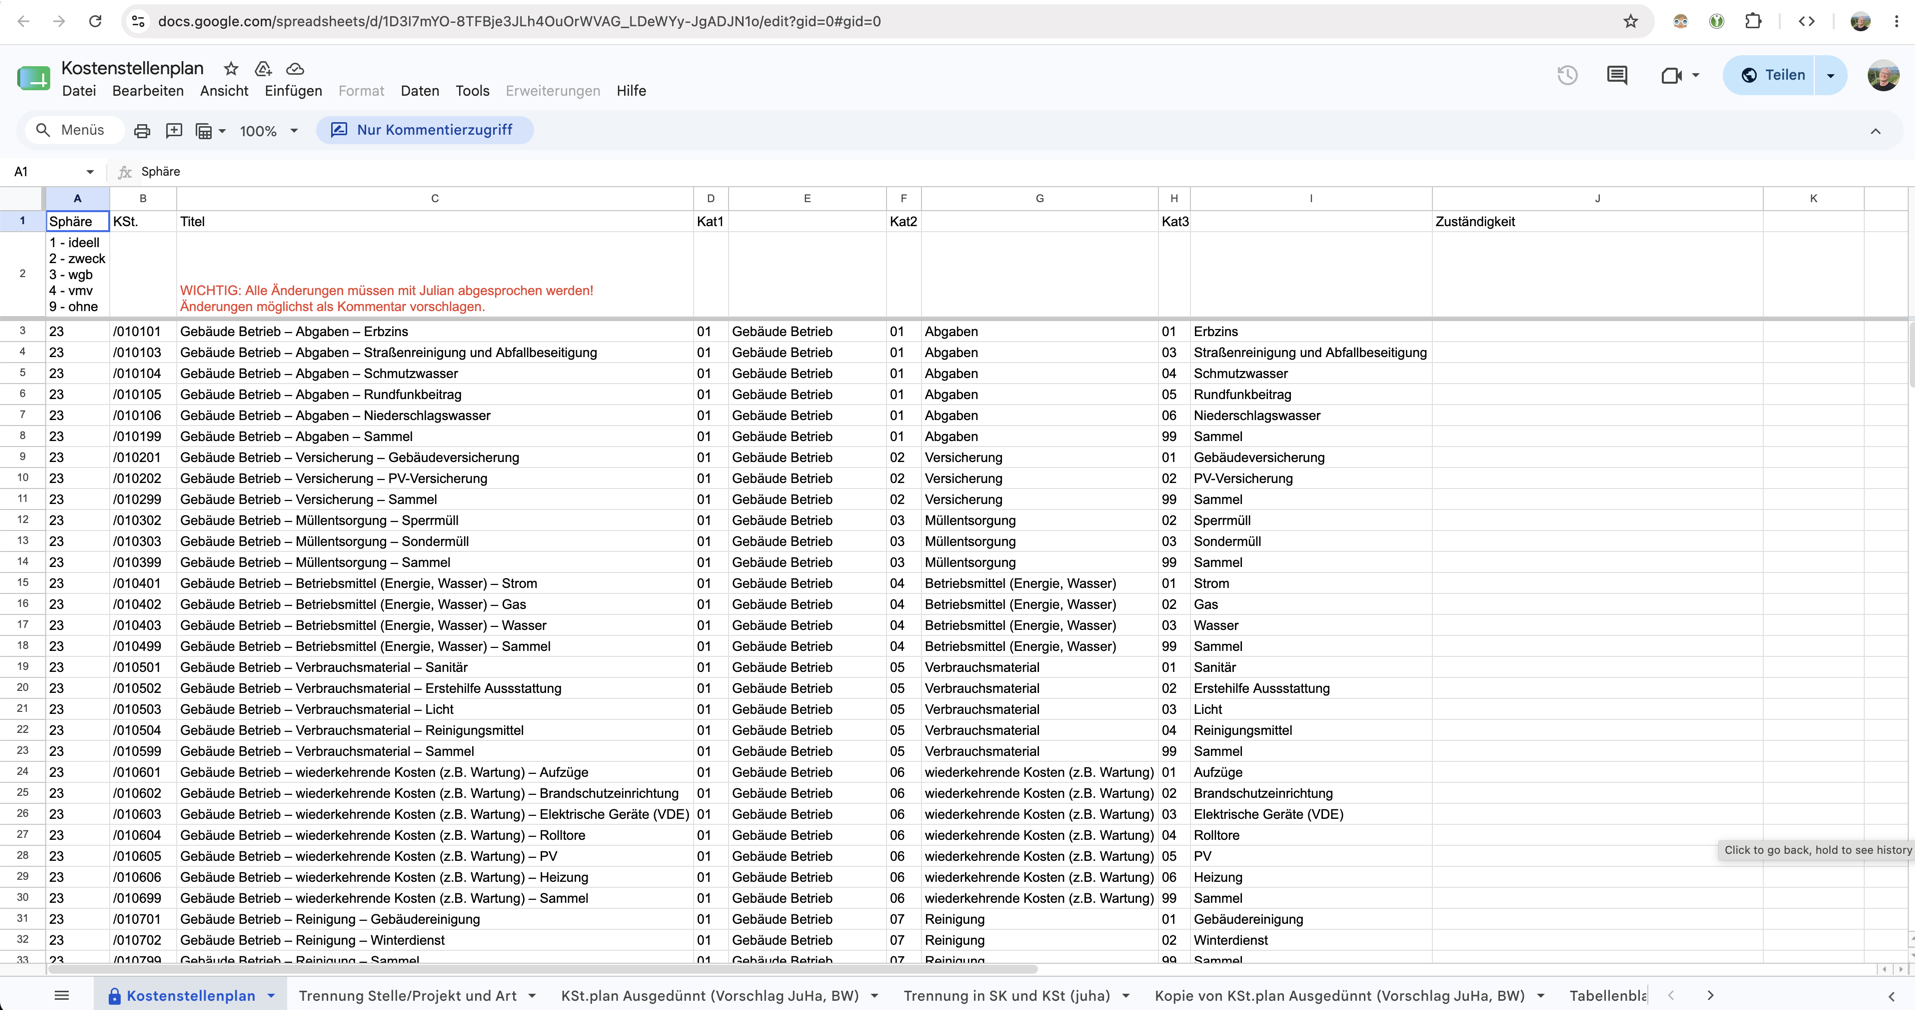The height and width of the screenshot is (1010, 1915).
Task: Click the Google account avatar in Sheets
Action: click(x=1883, y=75)
